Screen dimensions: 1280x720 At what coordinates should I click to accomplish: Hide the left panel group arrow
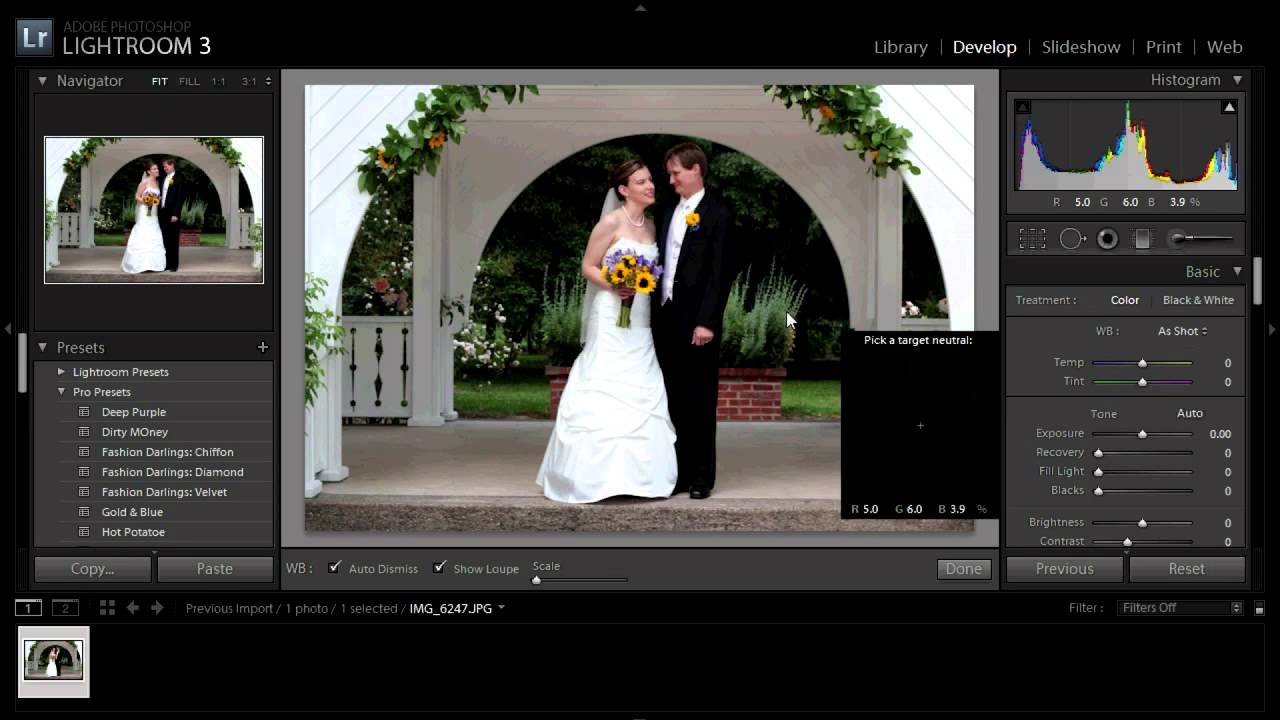pos(8,328)
